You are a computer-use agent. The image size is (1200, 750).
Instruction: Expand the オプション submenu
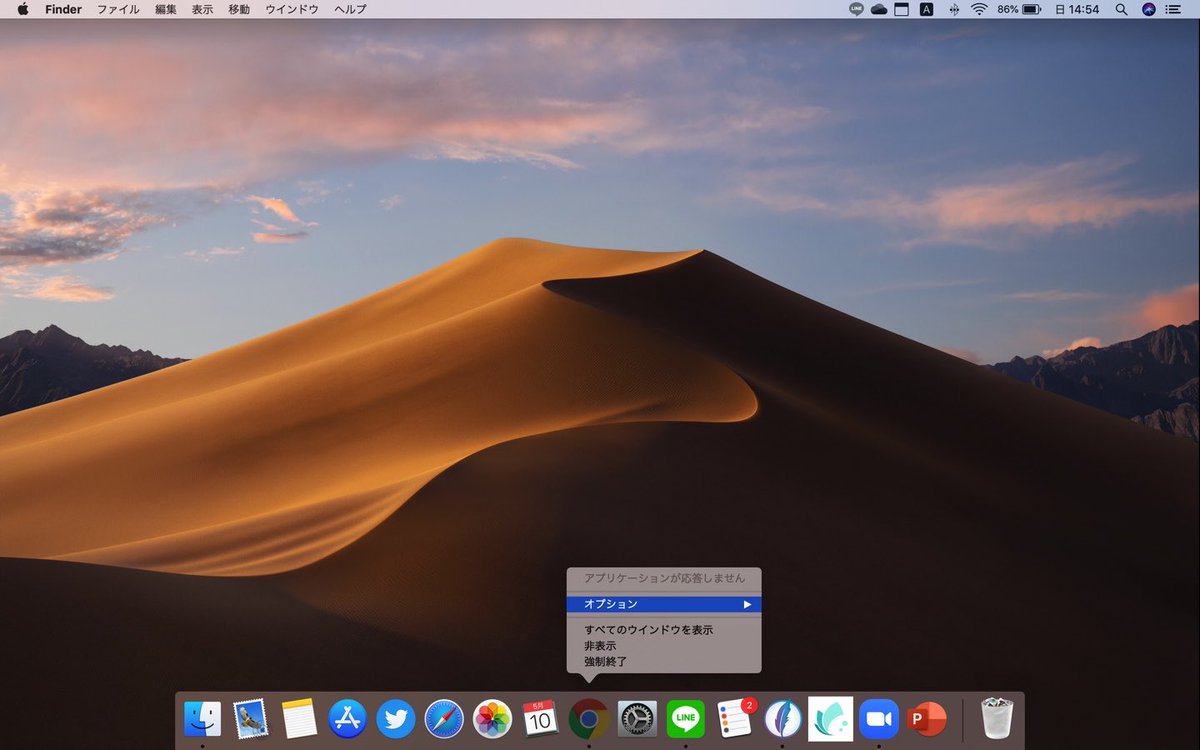tap(664, 604)
